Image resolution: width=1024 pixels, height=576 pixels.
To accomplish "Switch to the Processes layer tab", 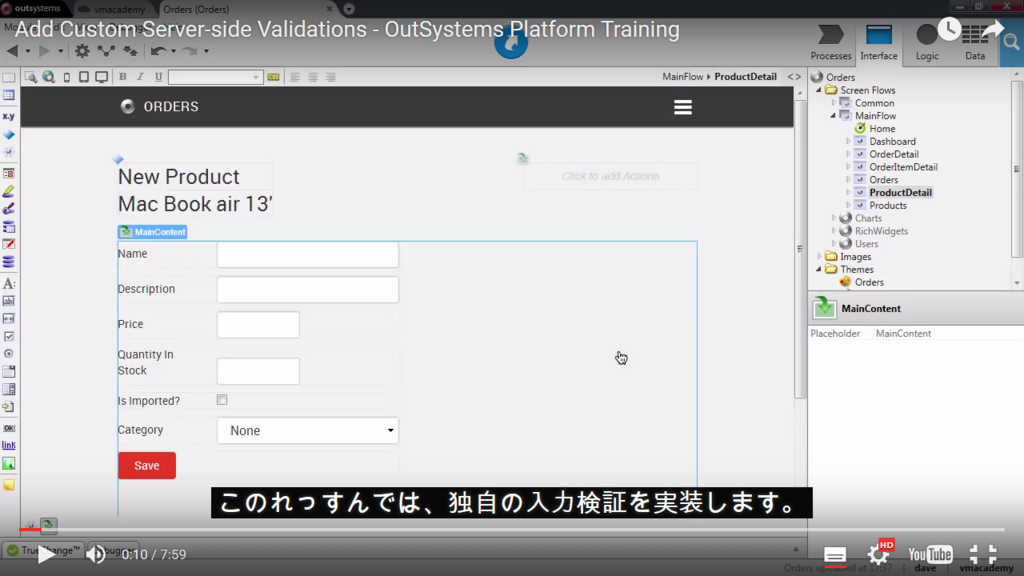I will coord(831,43).
